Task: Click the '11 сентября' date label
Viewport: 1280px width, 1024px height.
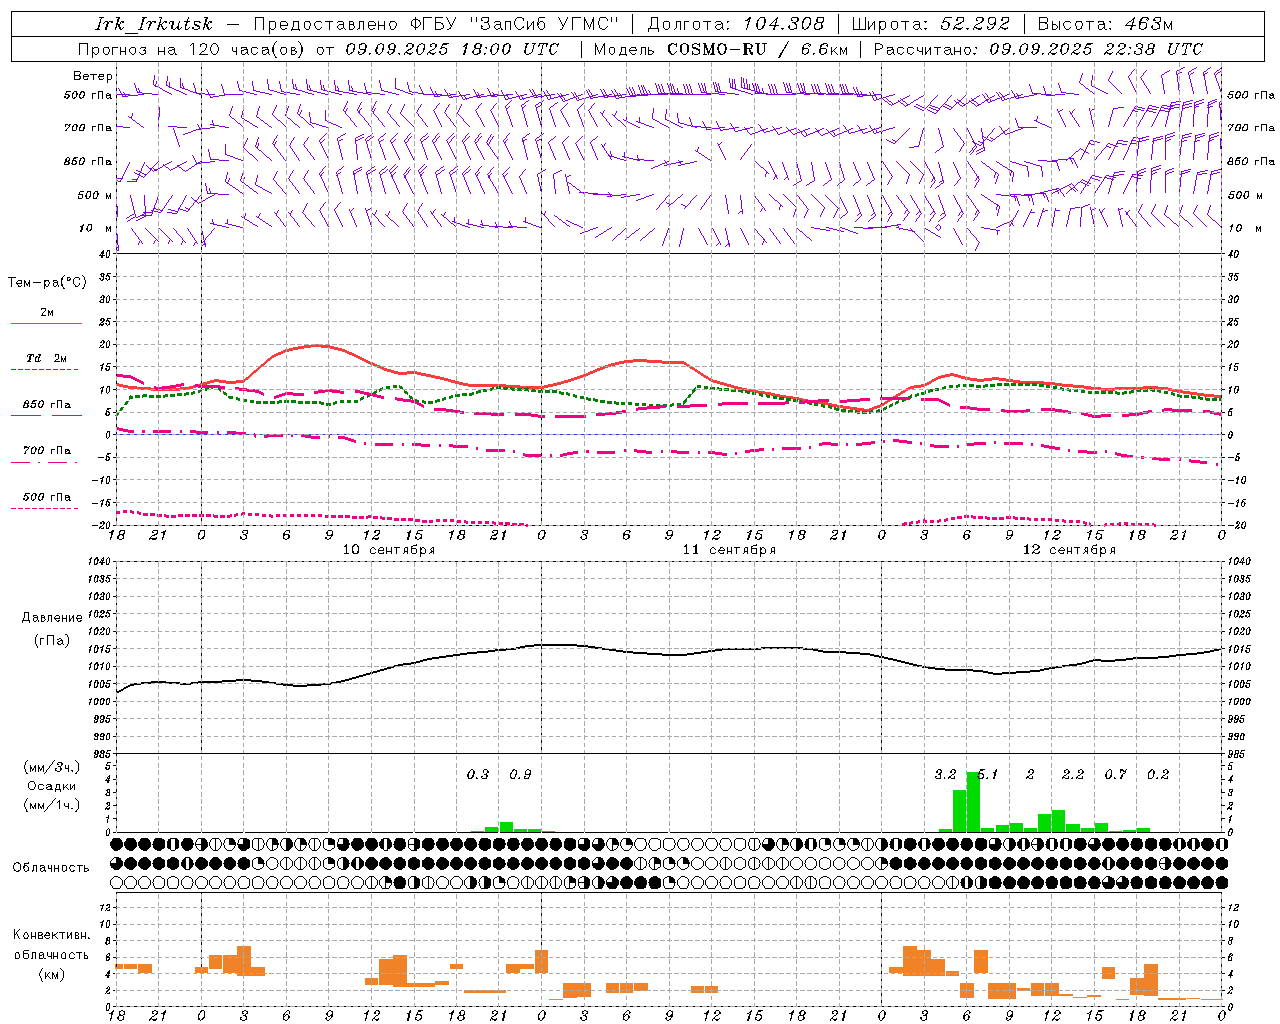Action: click(729, 550)
